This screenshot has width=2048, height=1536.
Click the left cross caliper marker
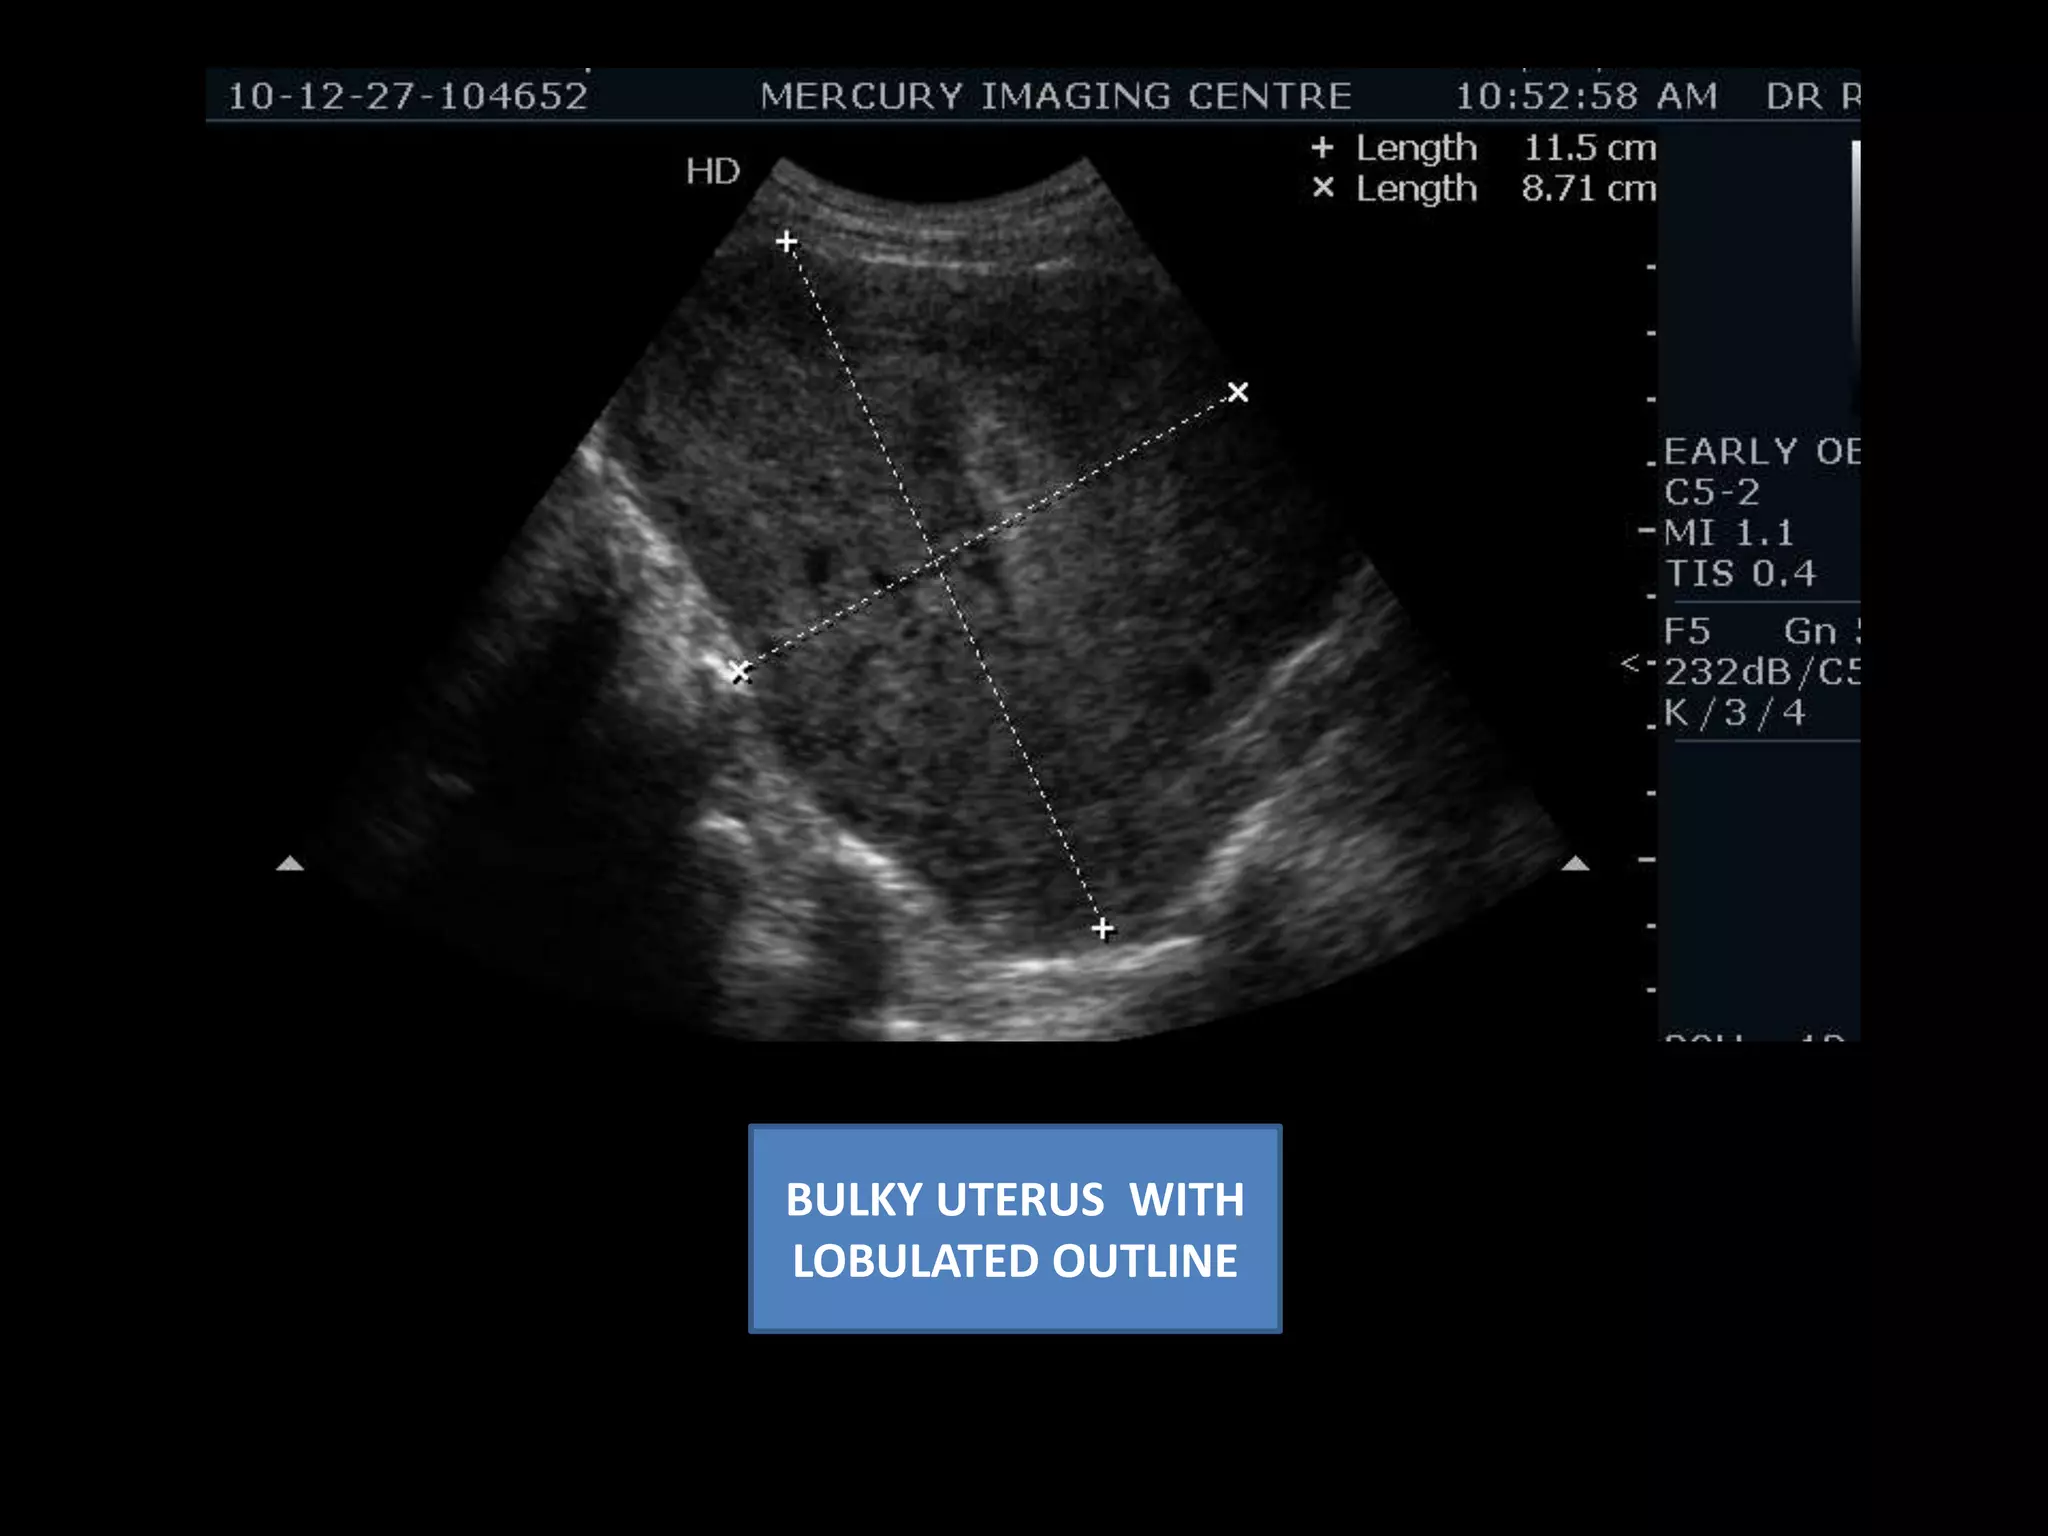click(x=739, y=672)
